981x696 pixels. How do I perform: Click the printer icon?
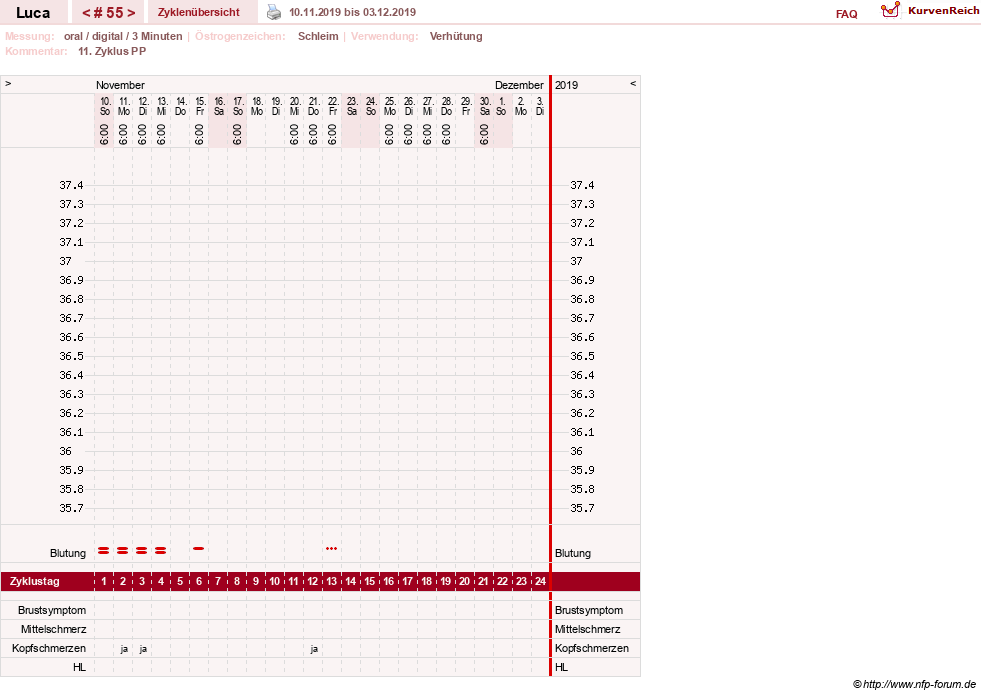pyautogui.click(x=274, y=12)
